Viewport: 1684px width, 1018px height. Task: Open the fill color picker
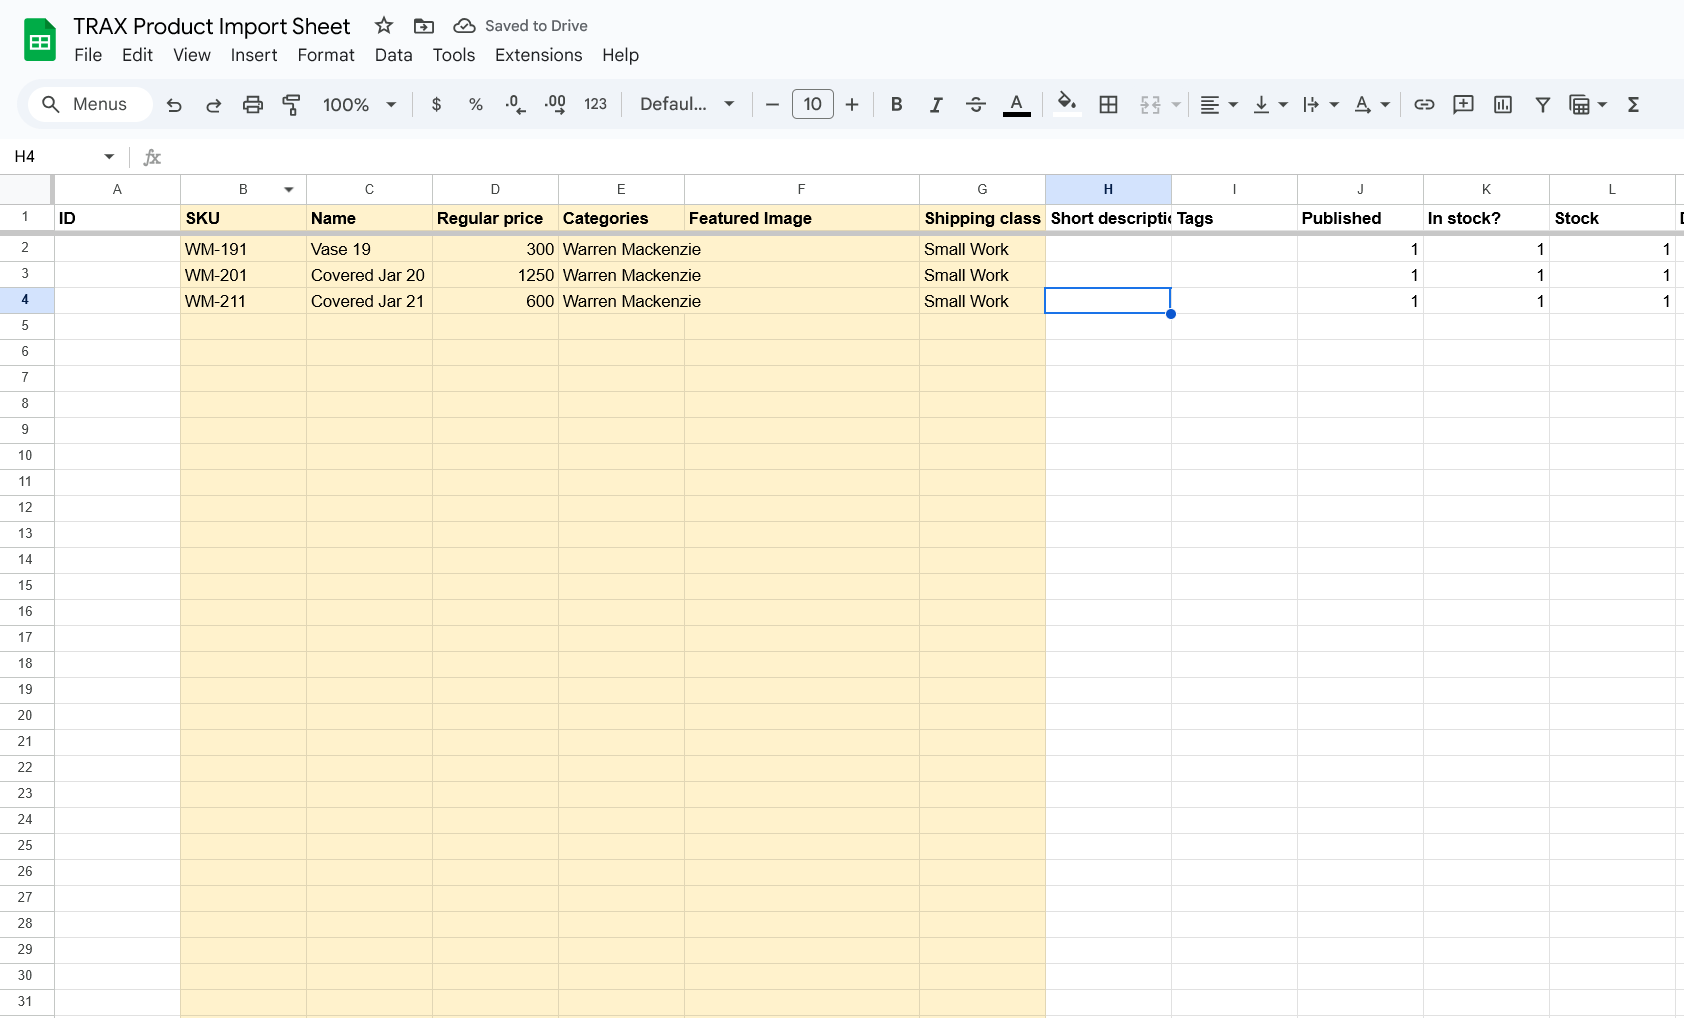[x=1067, y=105]
